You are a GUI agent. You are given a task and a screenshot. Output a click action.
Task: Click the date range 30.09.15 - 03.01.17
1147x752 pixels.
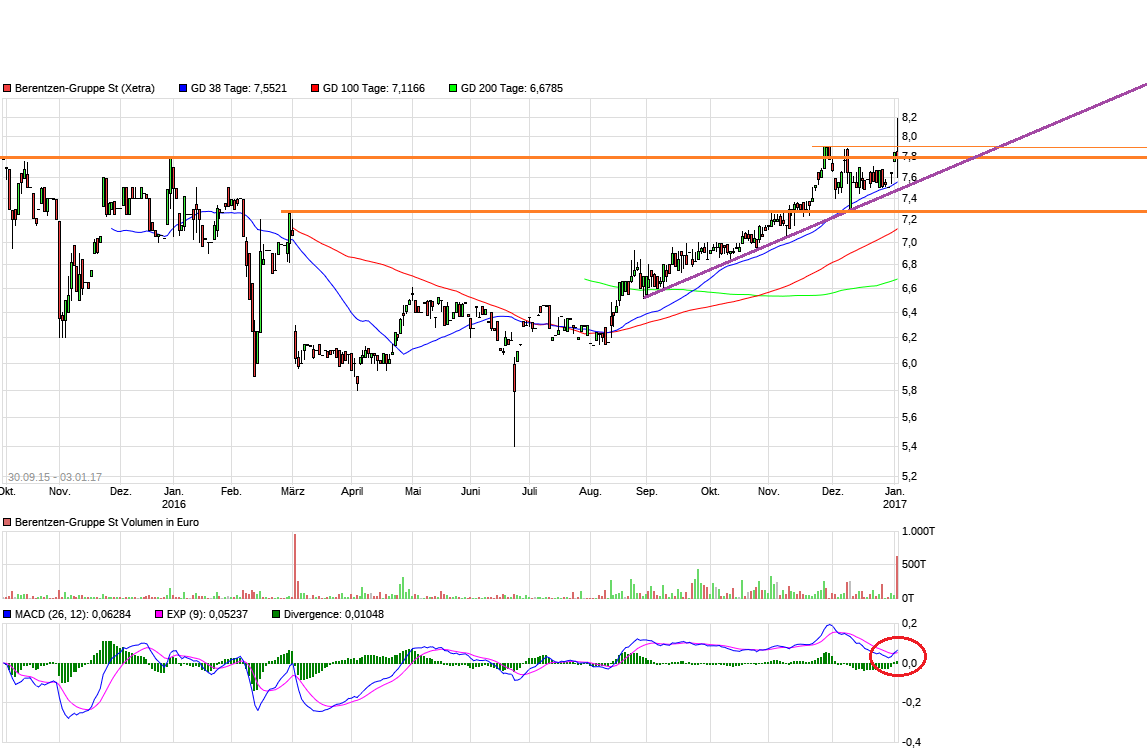55,478
